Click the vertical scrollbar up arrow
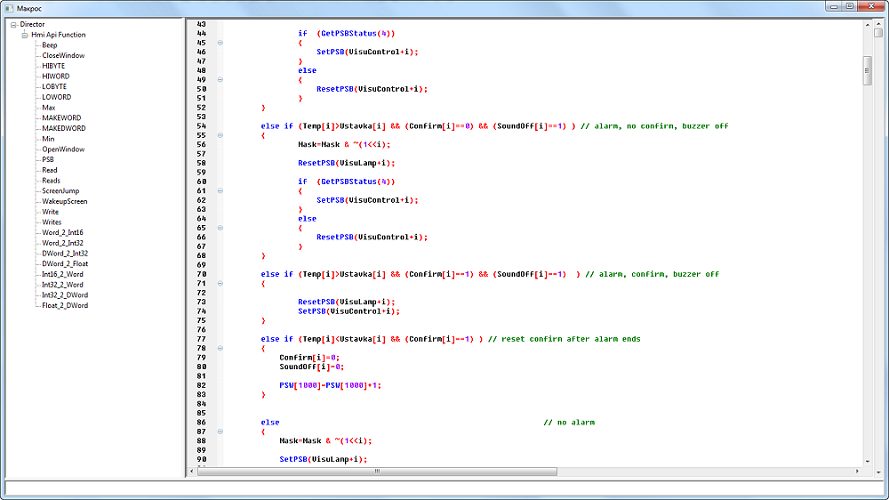The width and height of the screenshot is (889, 500). point(868,24)
